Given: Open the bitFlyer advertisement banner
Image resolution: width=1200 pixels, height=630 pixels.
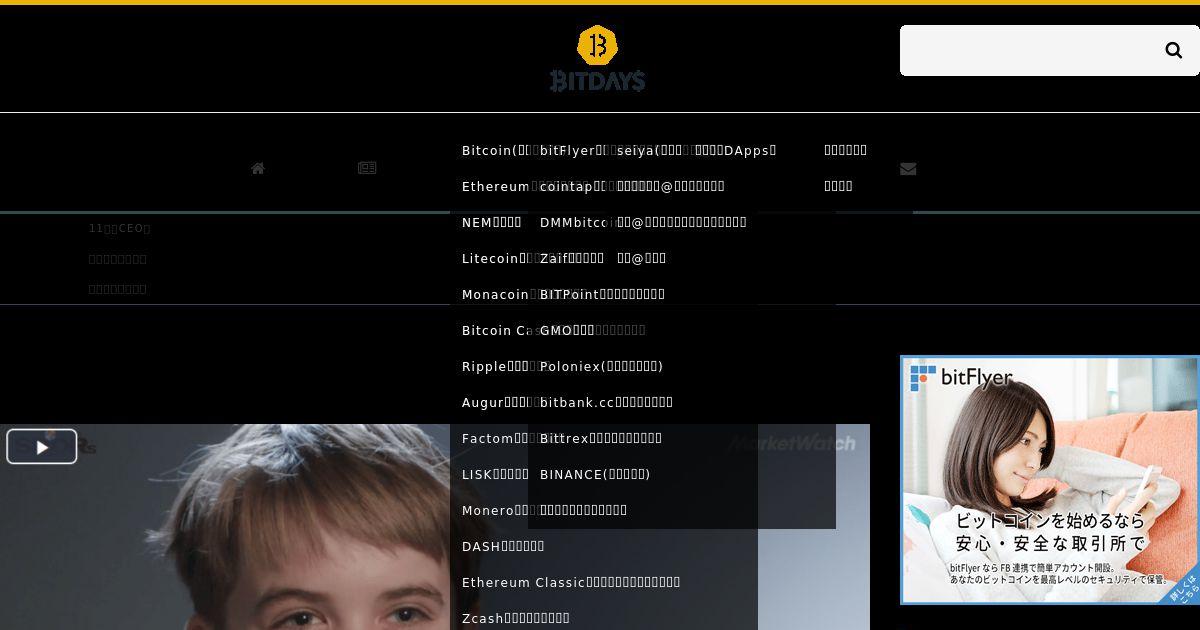Looking at the screenshot, I should (1050, 480).
